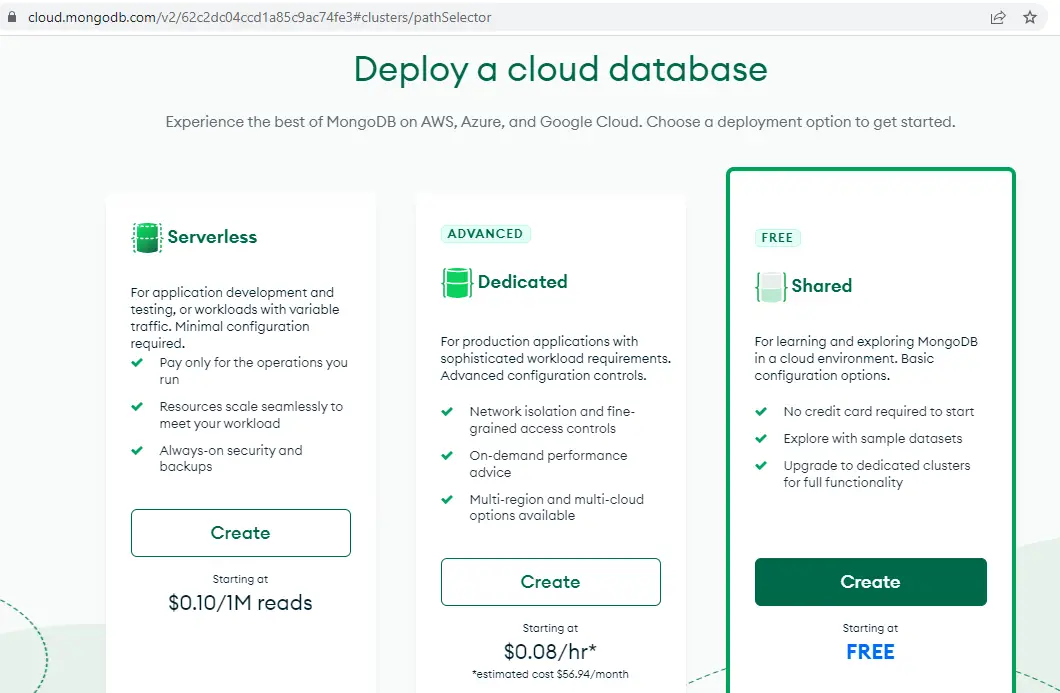
Task: Click the '$0.10/1M reads' price
Action: tap(241, 602)
